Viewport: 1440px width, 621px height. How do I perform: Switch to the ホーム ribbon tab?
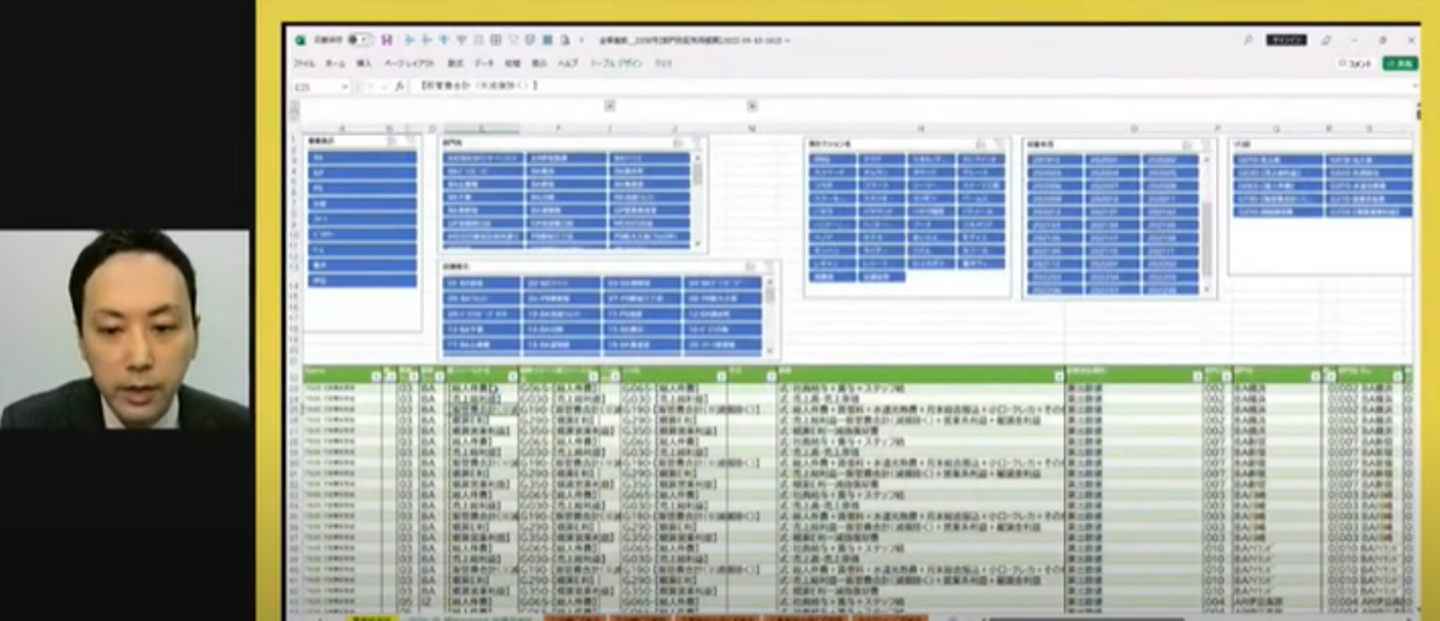point(335,63)
